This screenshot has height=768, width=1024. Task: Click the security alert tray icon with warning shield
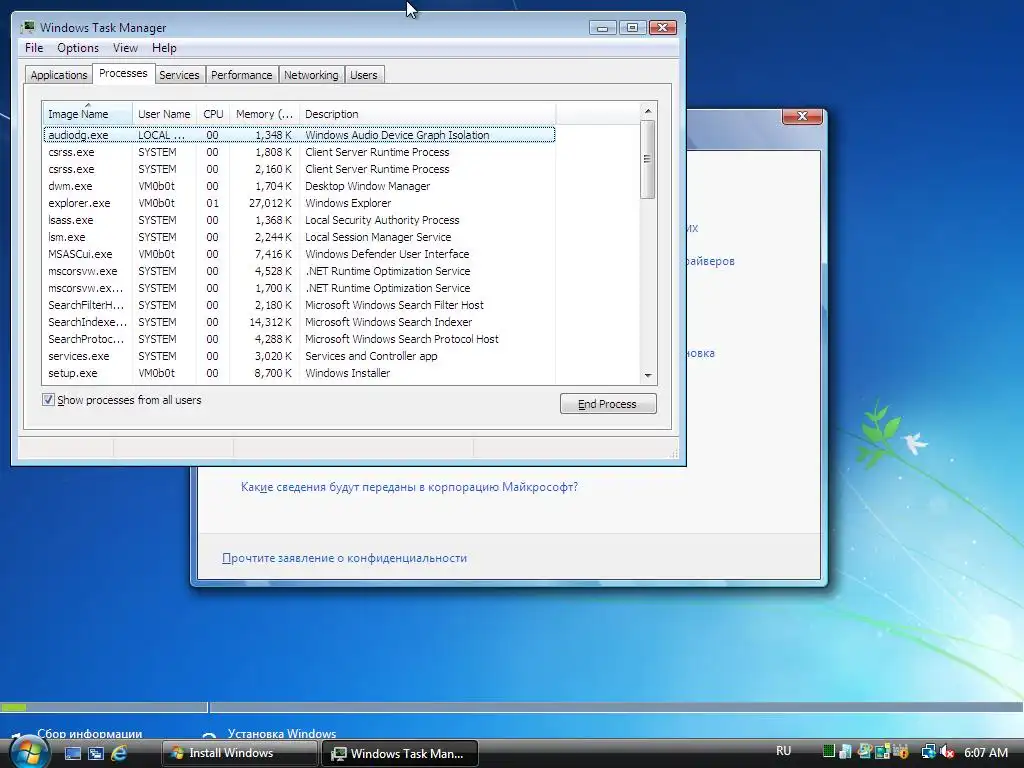901,752
